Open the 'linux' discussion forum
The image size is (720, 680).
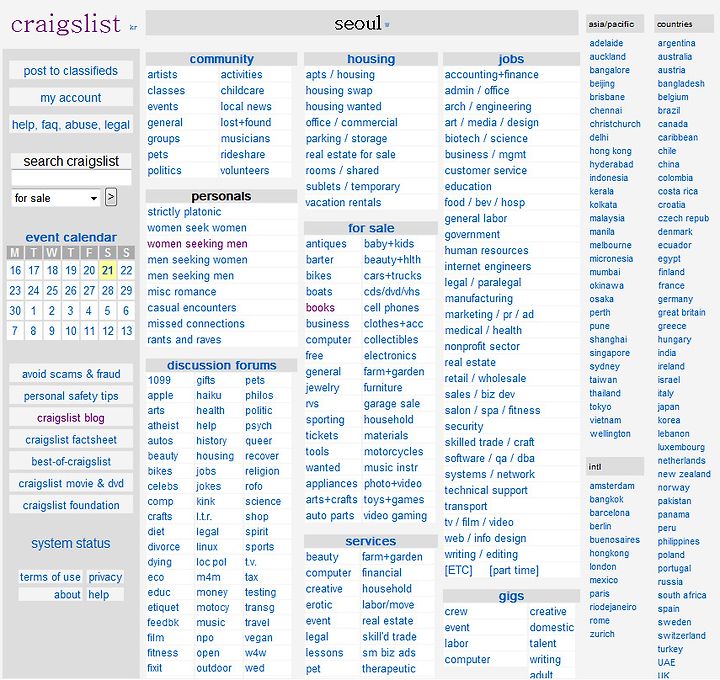(x=207, y=547)
